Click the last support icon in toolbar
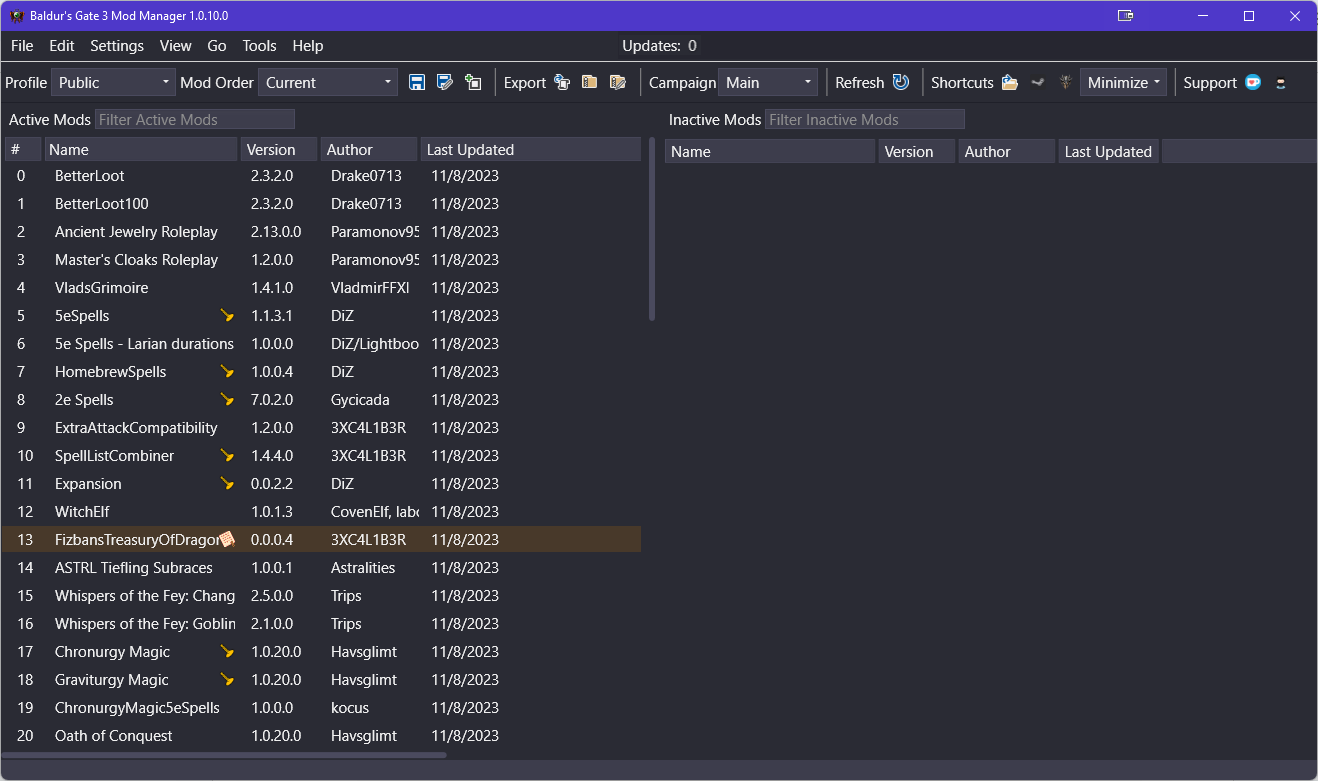The width and height of the screenshot is (1318, 781). pos(1281,82)
